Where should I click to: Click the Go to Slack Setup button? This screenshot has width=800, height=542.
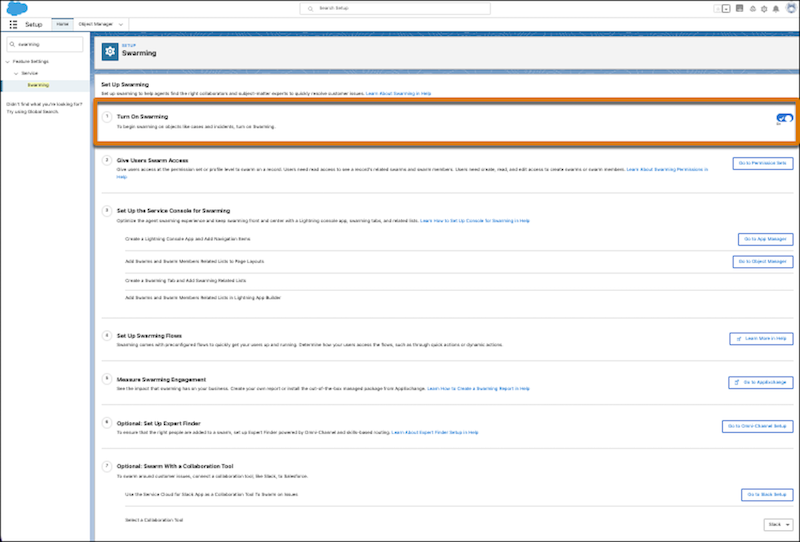(767, 495)
